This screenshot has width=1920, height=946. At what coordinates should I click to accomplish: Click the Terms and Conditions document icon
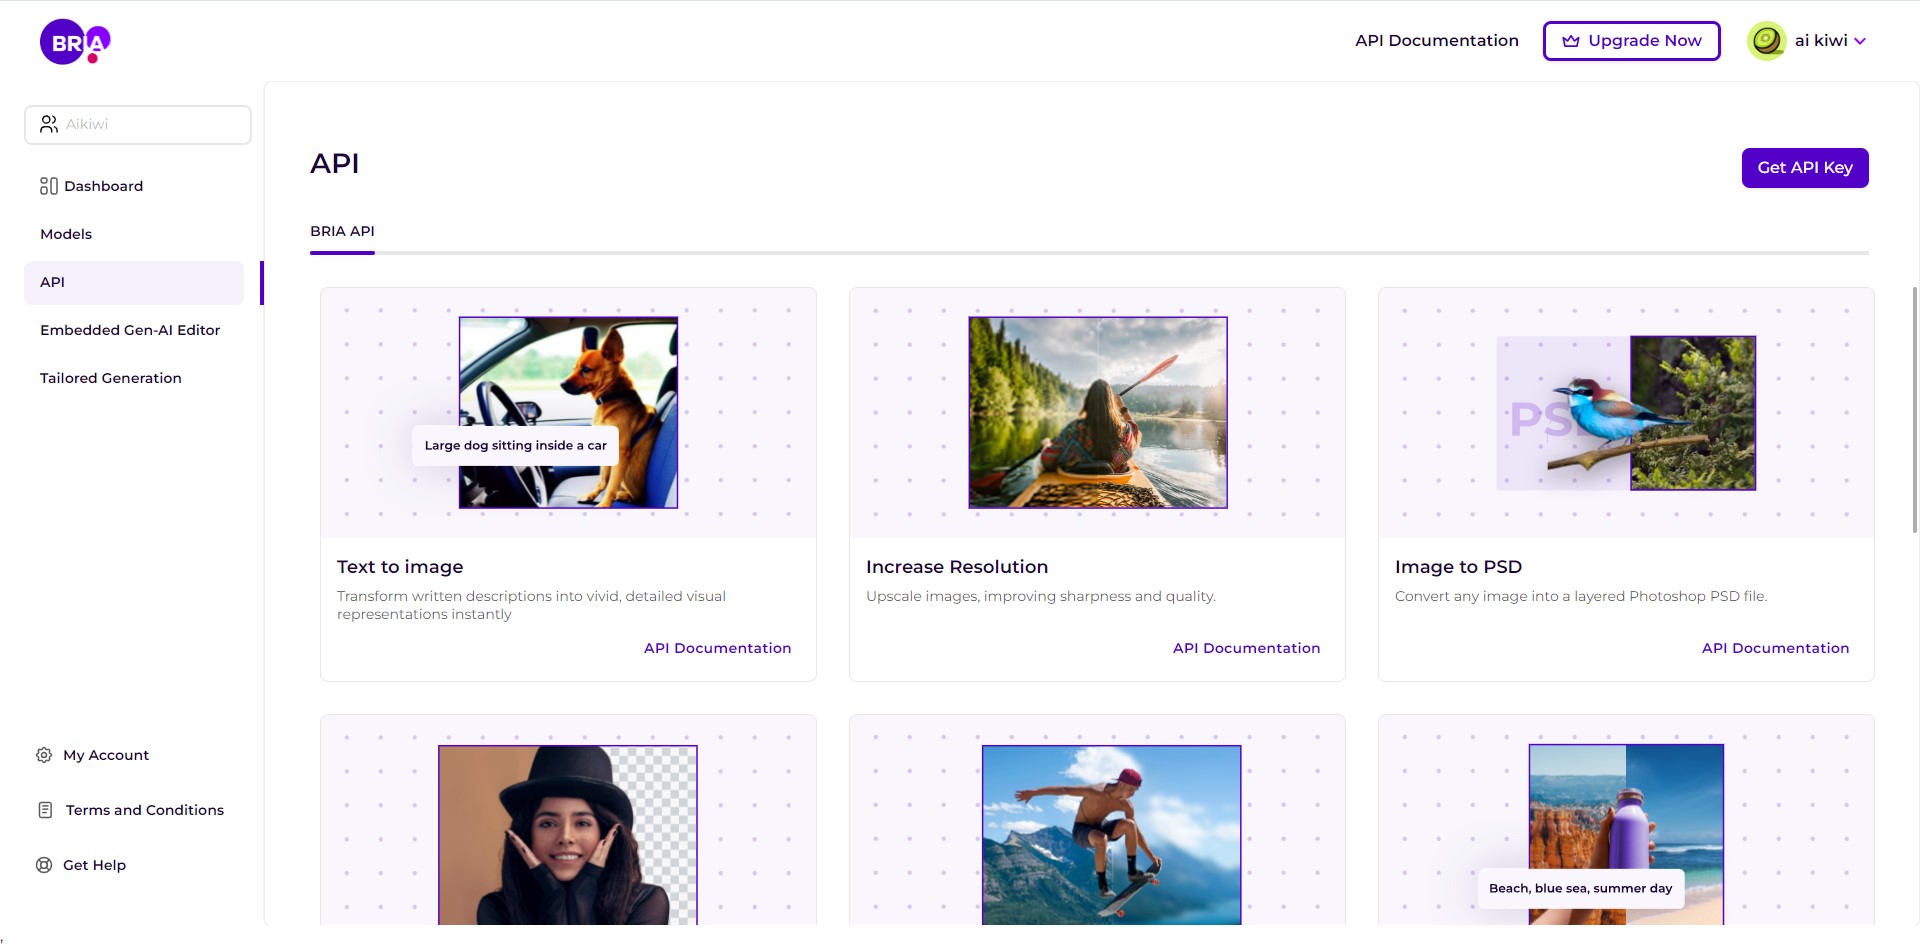point(45,810)
